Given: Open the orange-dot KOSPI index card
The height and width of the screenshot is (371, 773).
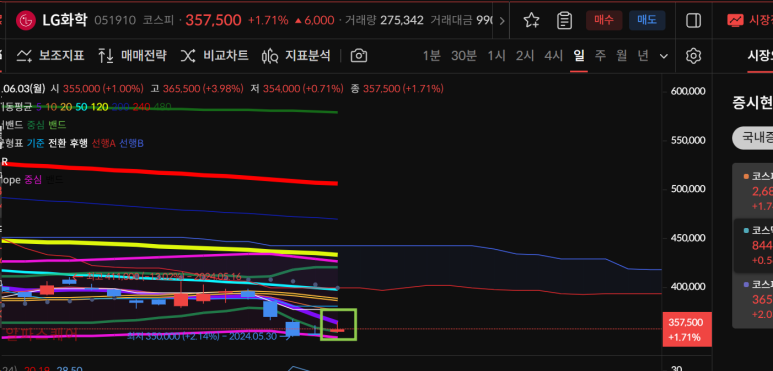Looking at the screenshot, I should point(752,191).
